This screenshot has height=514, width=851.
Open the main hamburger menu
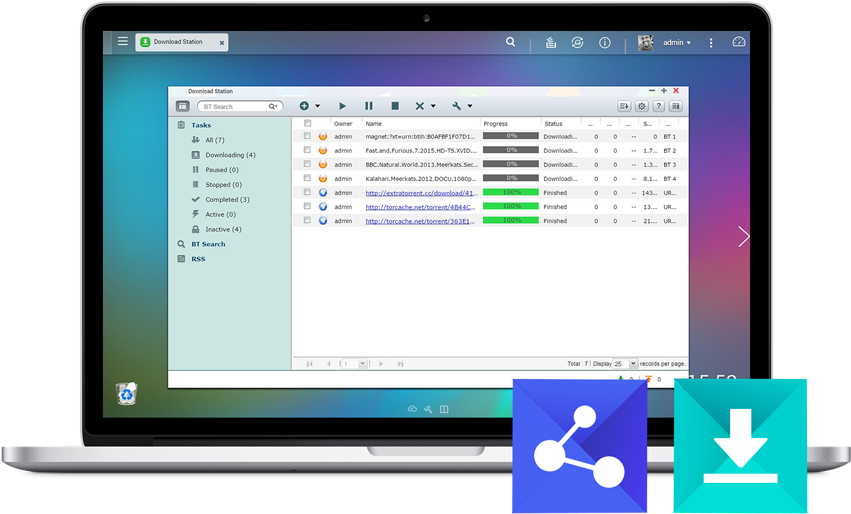(122, 42)
